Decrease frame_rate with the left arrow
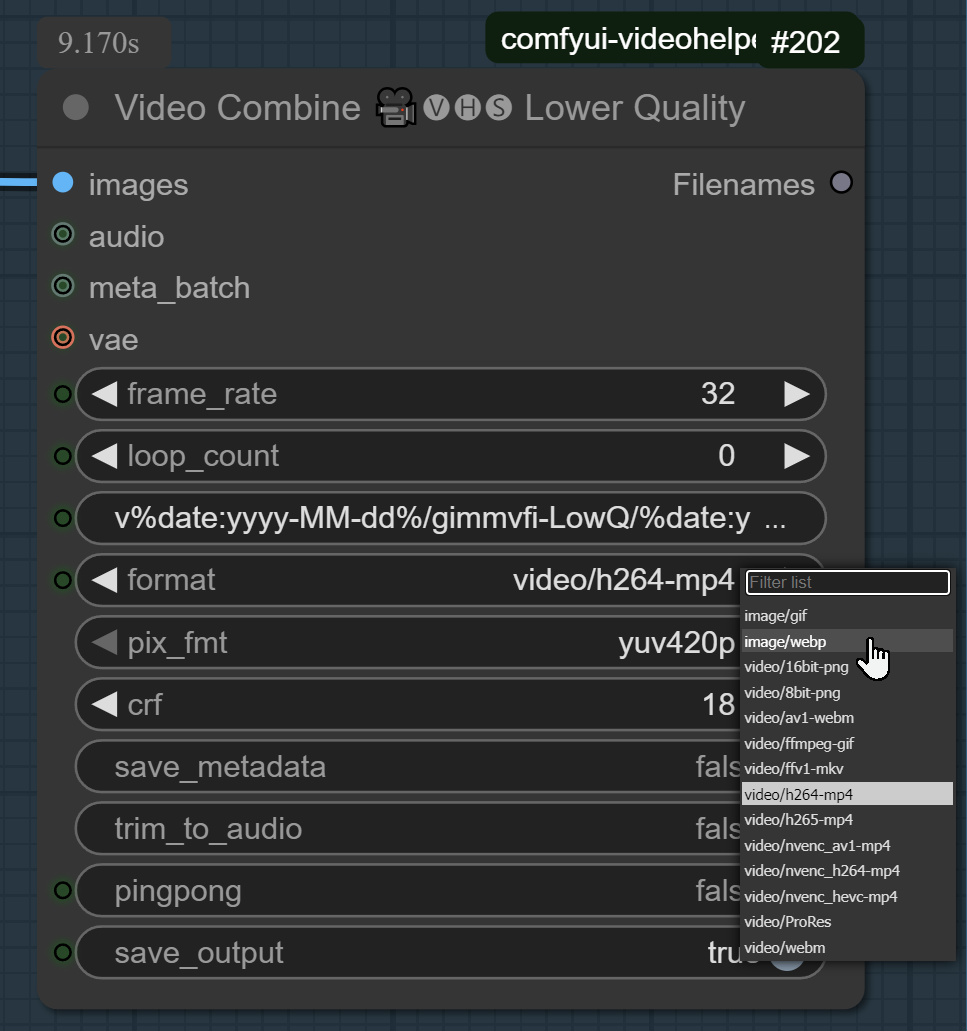The height and width of the screenshot is (1031, 967). click(x=105, y=394)
